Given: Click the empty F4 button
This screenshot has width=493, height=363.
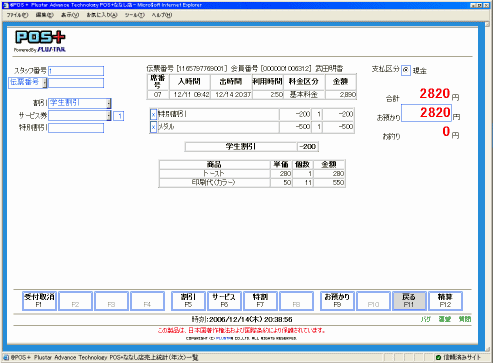Looking at the screenshot, I should point(147,301).
